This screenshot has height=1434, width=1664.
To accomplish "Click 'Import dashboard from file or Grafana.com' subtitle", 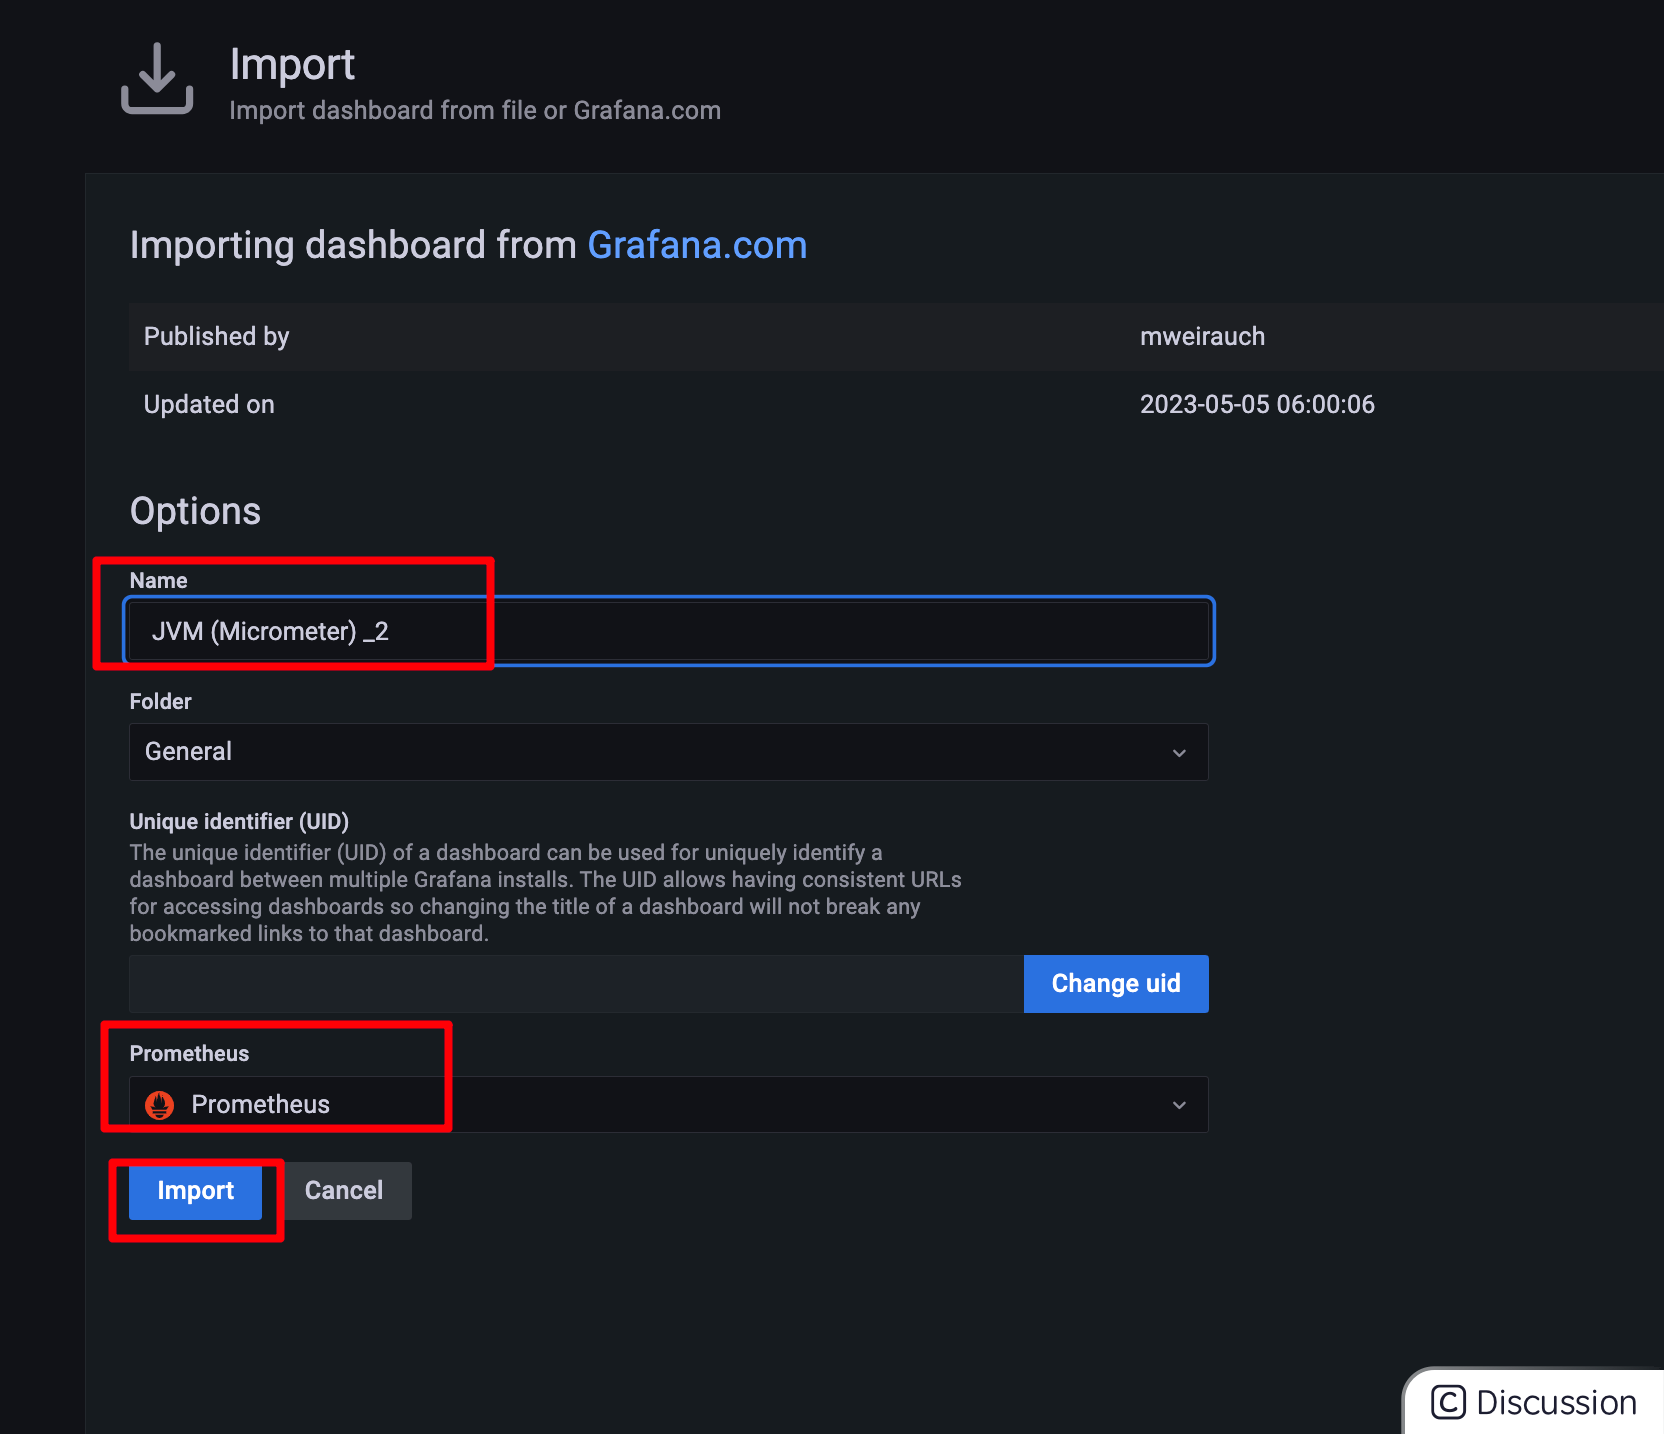I will (x=475, y=111).
